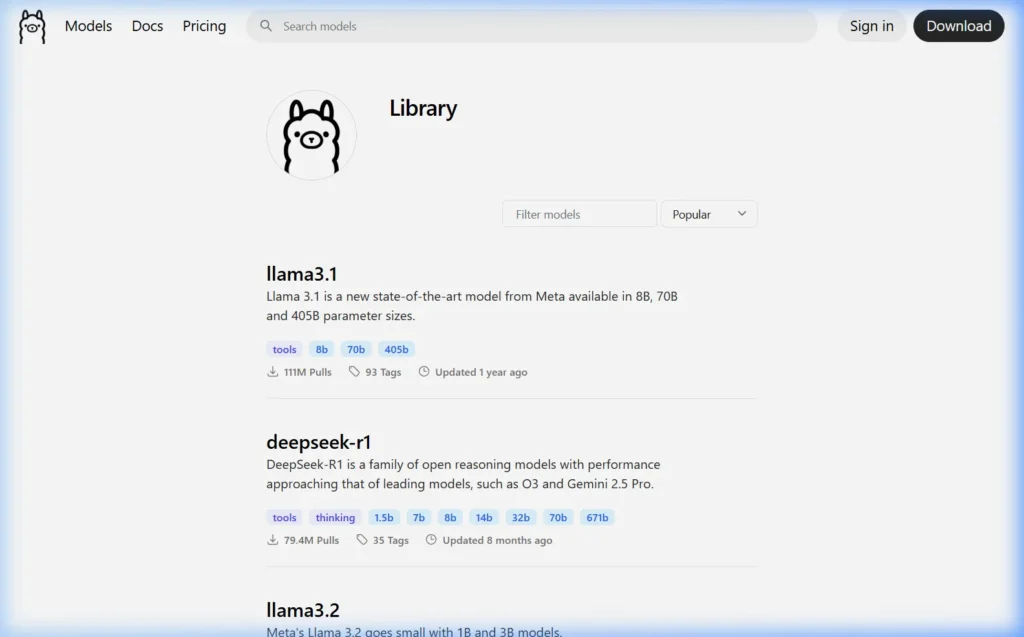Click the clock icon beside Updated 8 months ago
This screenshot has width=1024, height=637.
(430, 539)
